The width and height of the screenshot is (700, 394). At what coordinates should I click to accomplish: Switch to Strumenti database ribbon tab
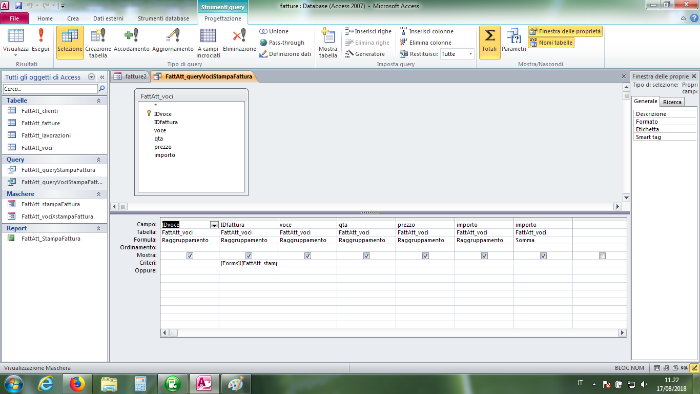coord(163,18)
